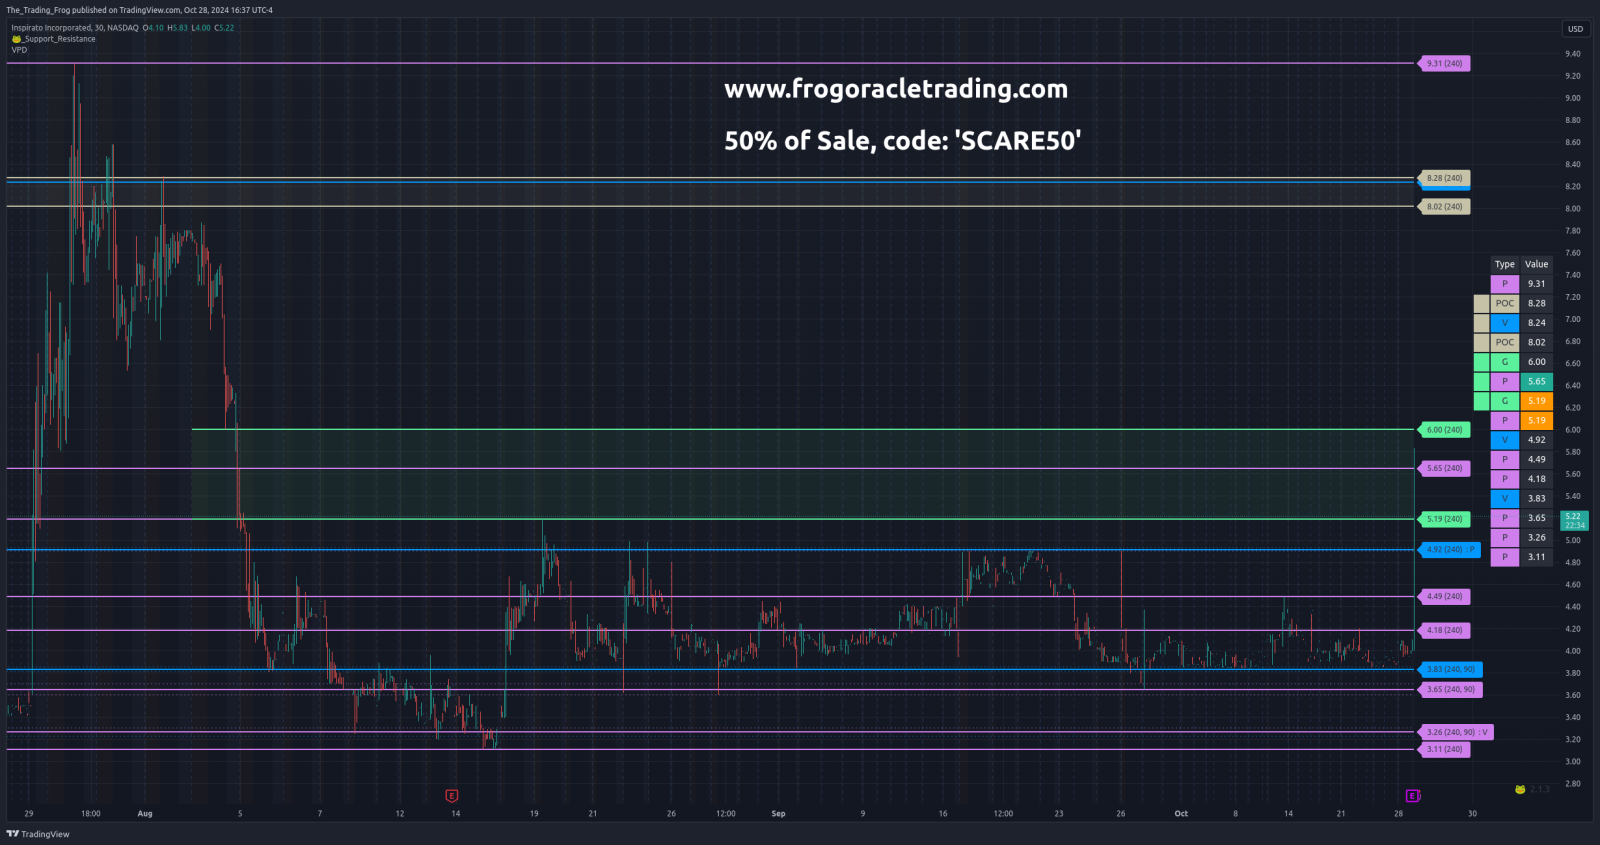This screenshot has width=1600, height=845.
Task: Select the green 6.00 (240) level label
Action: pyautogui.click(x=1444, y=430)
